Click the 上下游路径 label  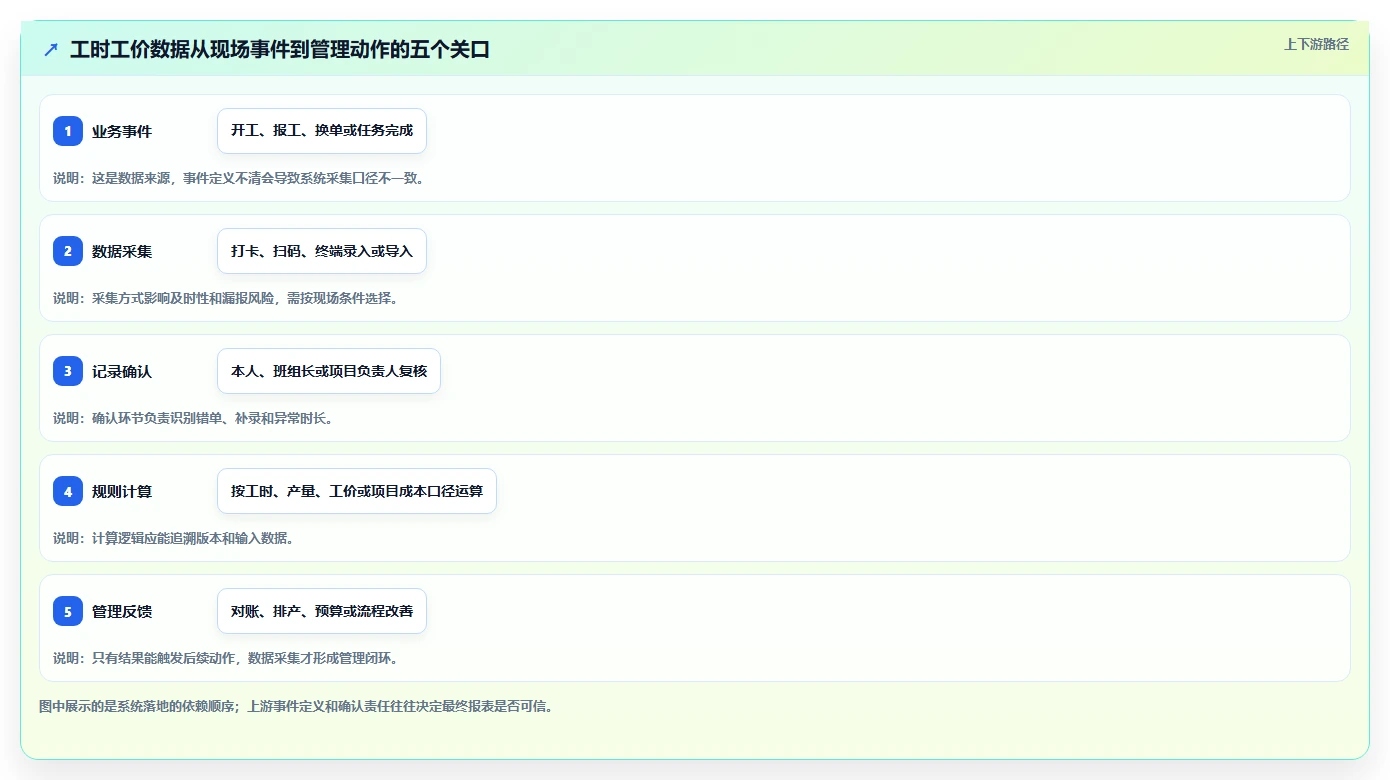1316,44
